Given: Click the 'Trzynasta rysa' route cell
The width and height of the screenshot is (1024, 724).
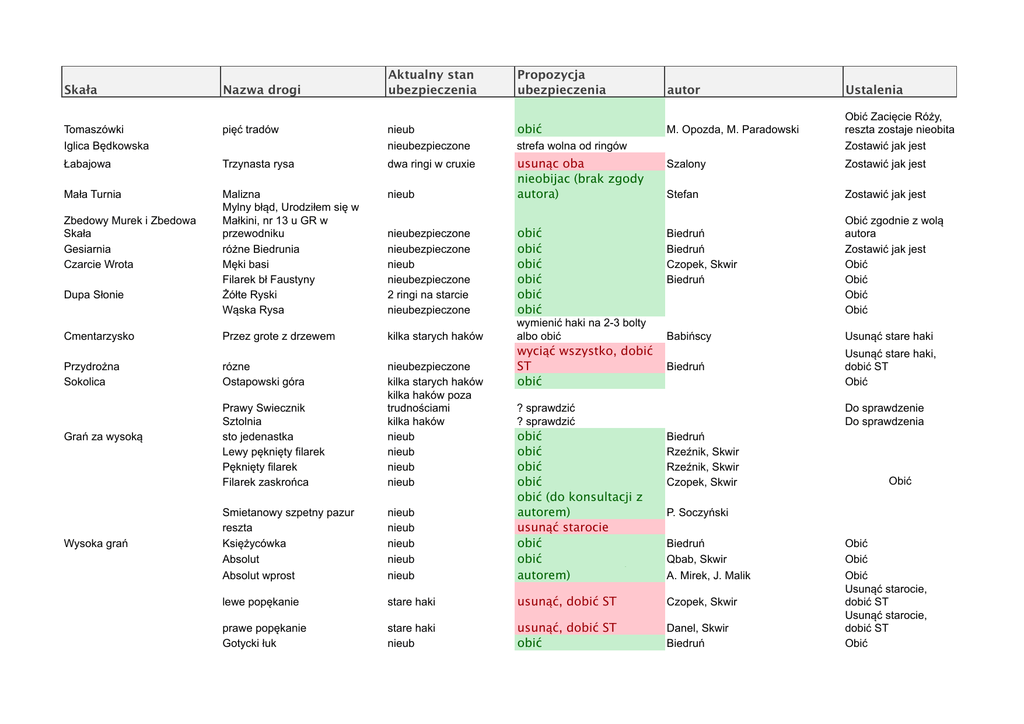Looking at the screenshot, I should pyautogui.click(x=258, y=164).
